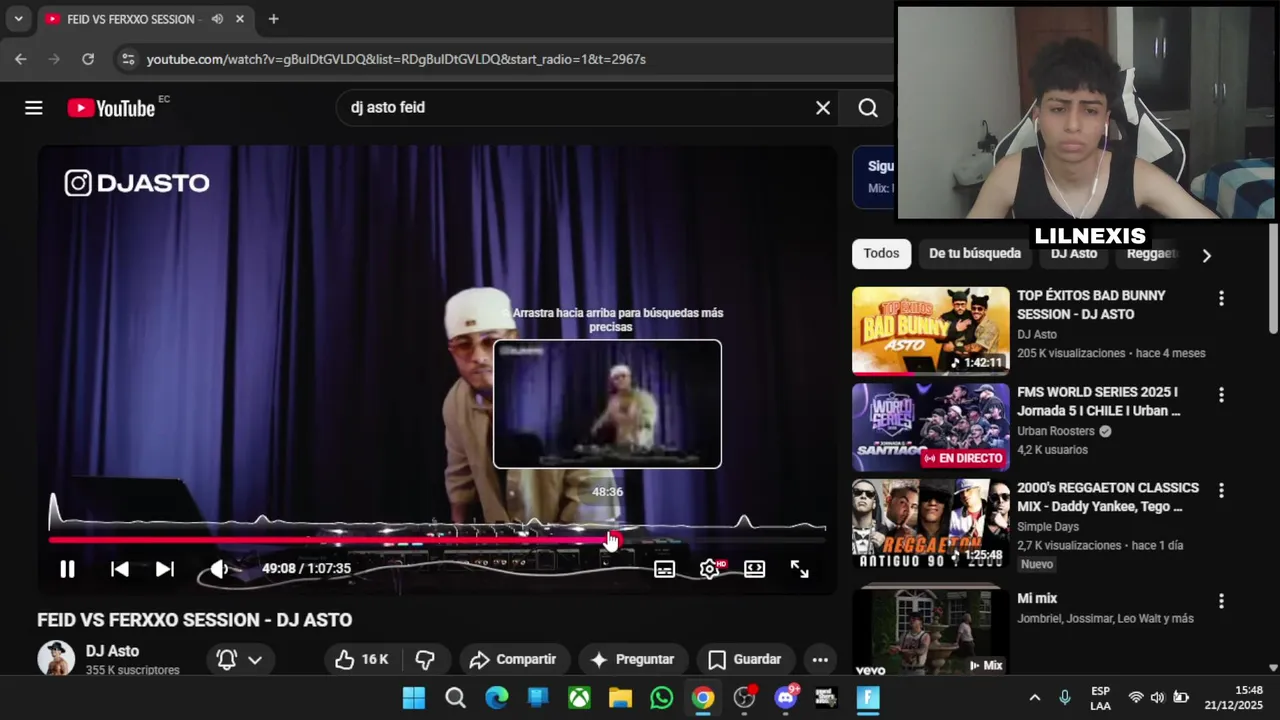Toggle the notification bell for DJ Asto

[227, 659]
